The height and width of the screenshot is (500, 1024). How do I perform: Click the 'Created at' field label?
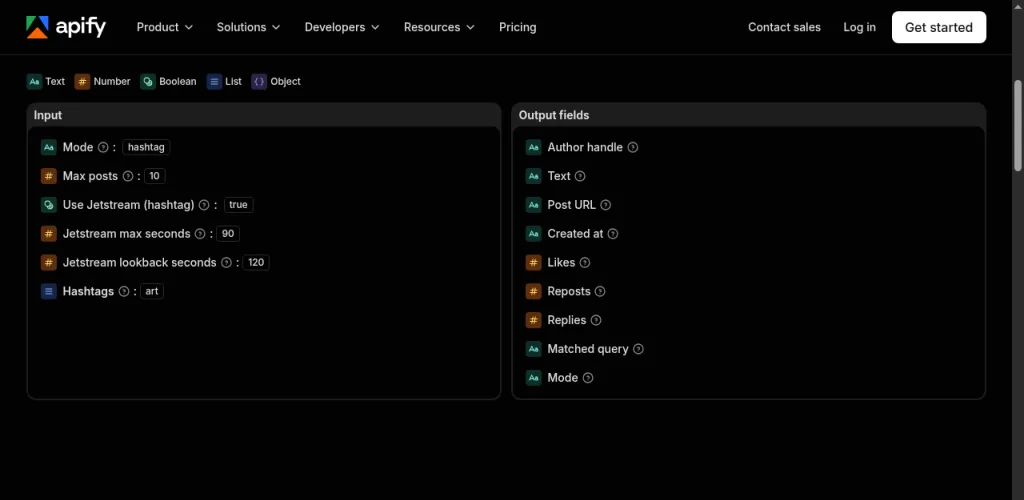click(x=575, y=234)
